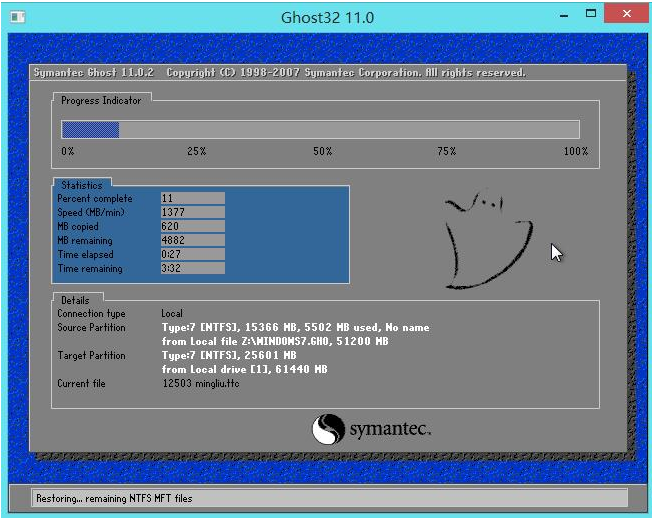Click the Symantec yin-yang logo

tap(328, 430)
